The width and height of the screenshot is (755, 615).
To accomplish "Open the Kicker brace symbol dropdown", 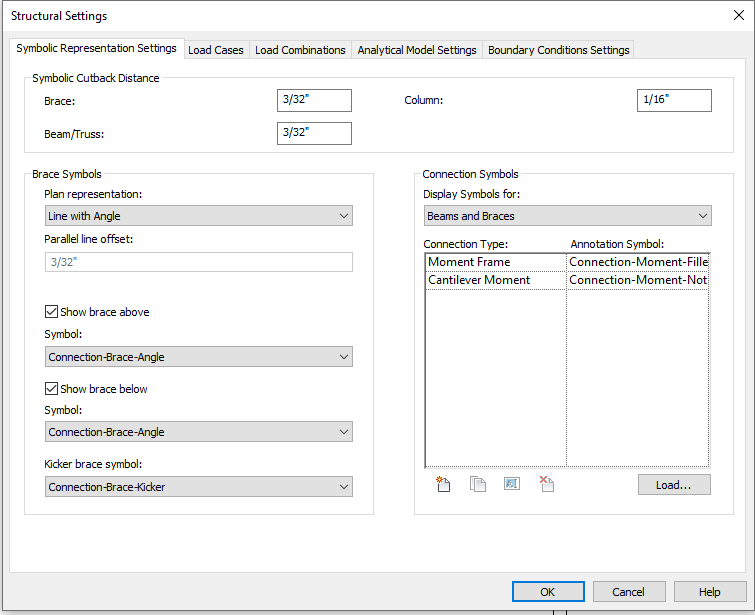I will tap(199, 487).
